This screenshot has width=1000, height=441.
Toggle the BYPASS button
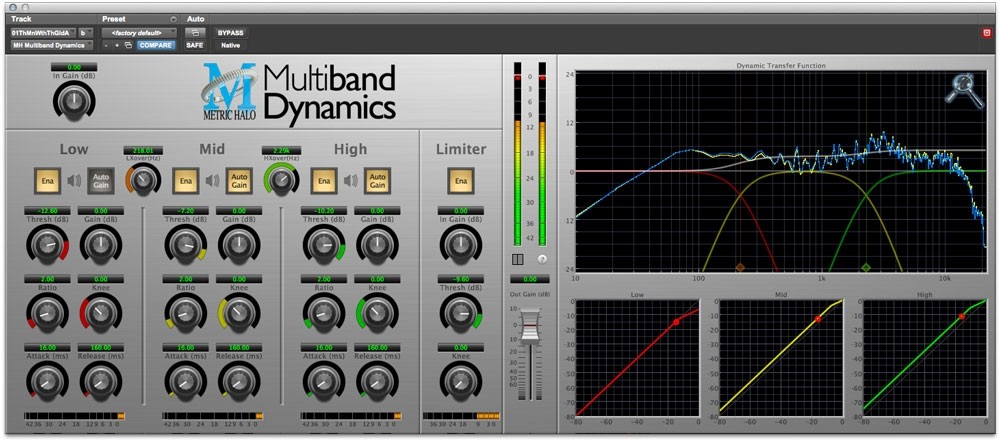tap(230, 33)
